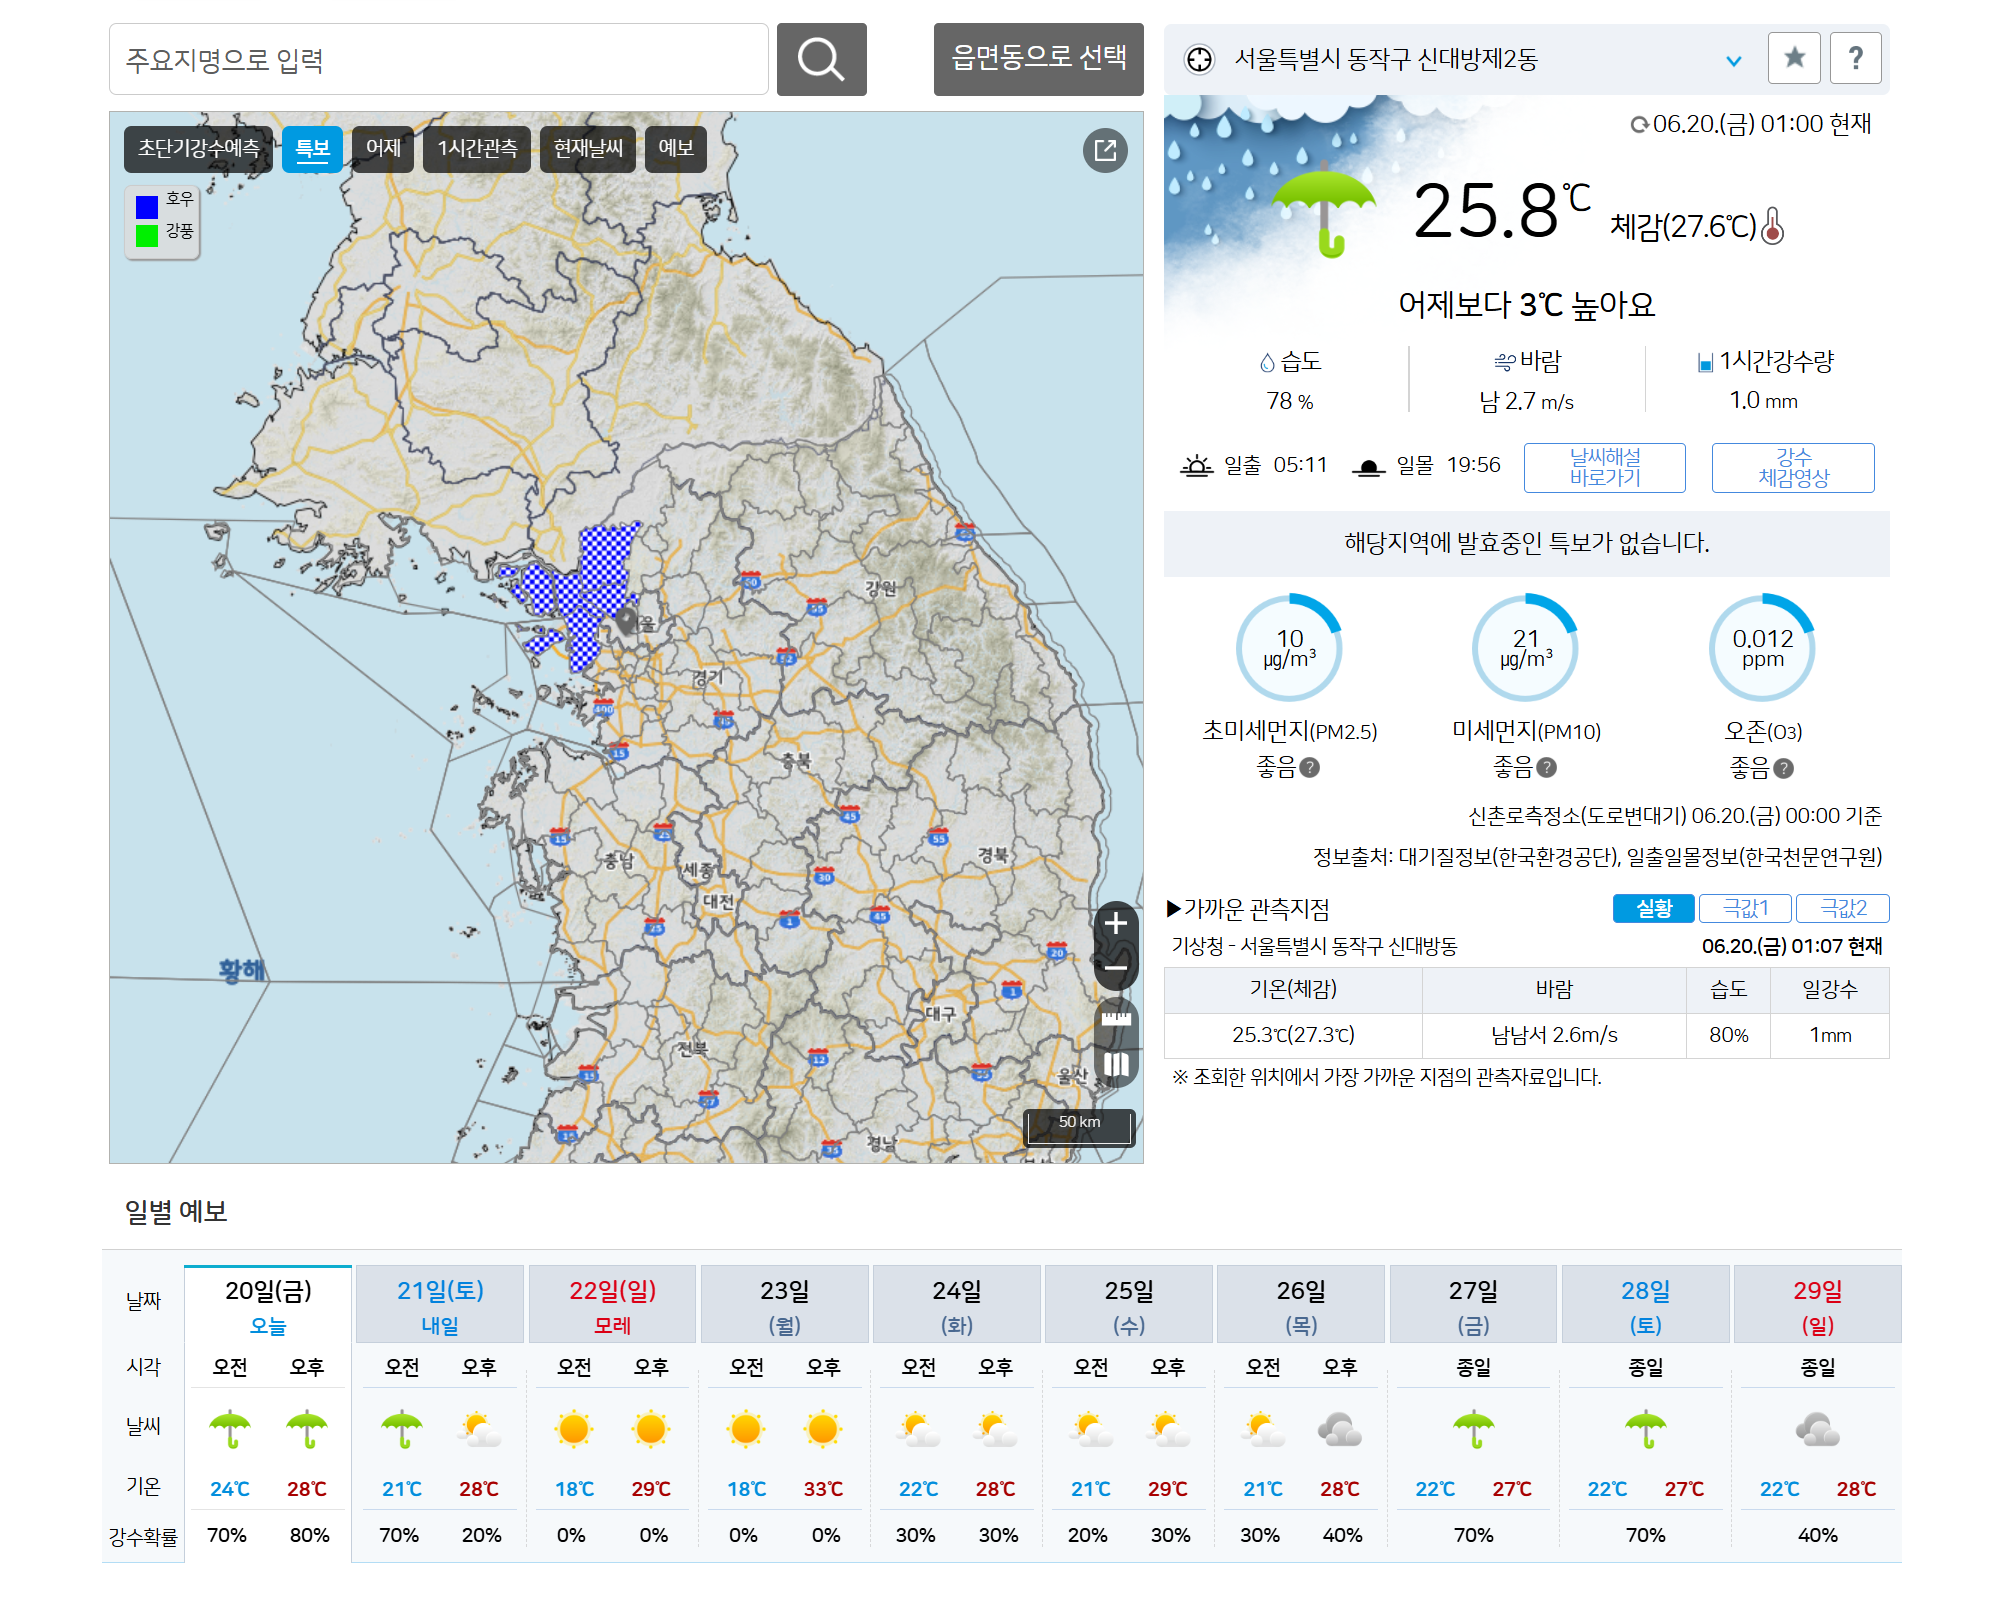
Task: Open map in new window icon
Action: coord(1105,150)
